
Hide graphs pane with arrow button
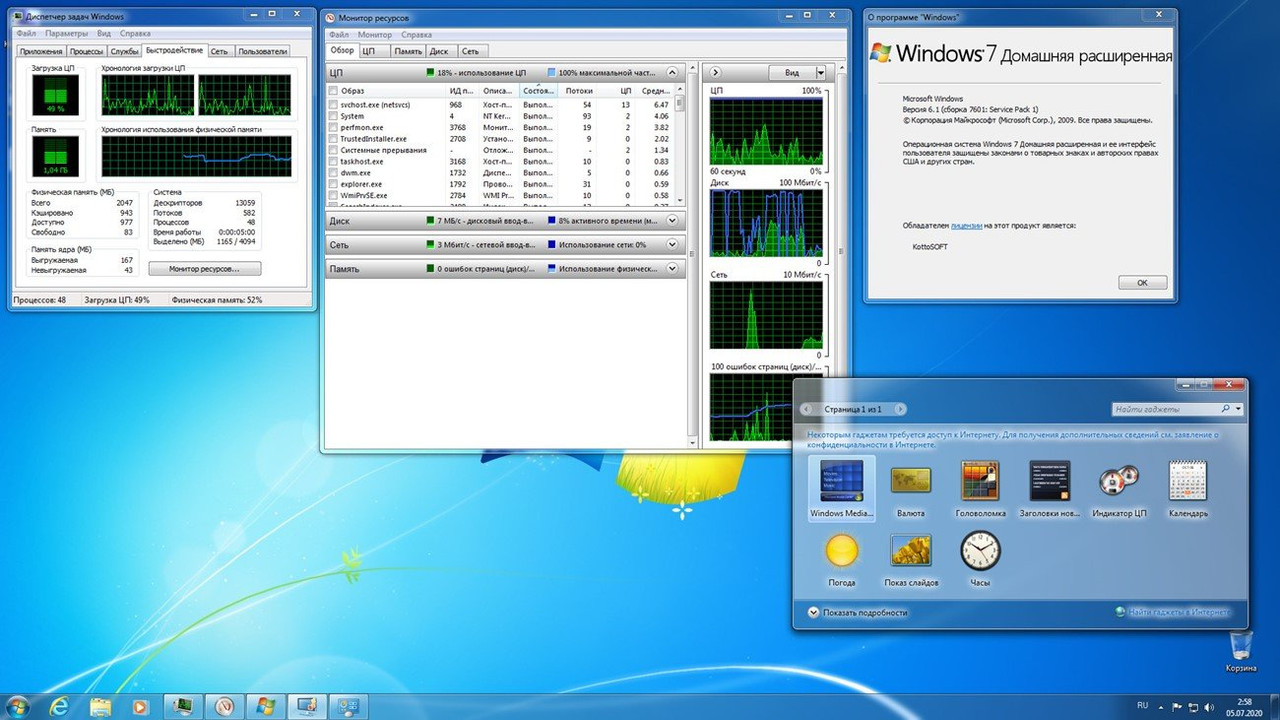point(717,73)
